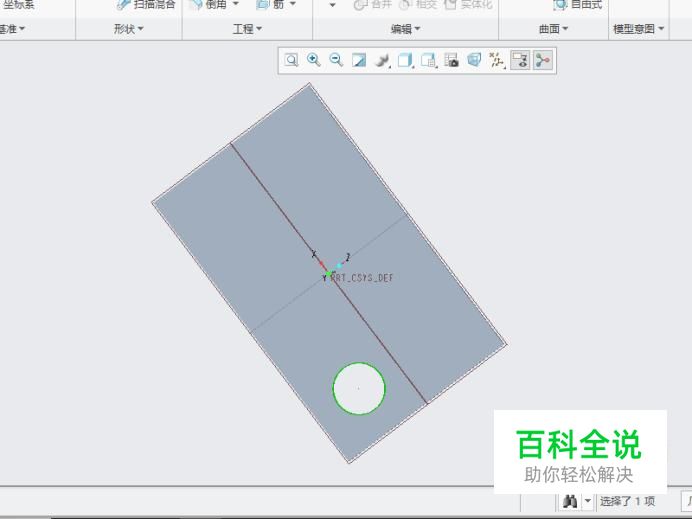Open the 筋 dropdown arrow

coord(293,4)
